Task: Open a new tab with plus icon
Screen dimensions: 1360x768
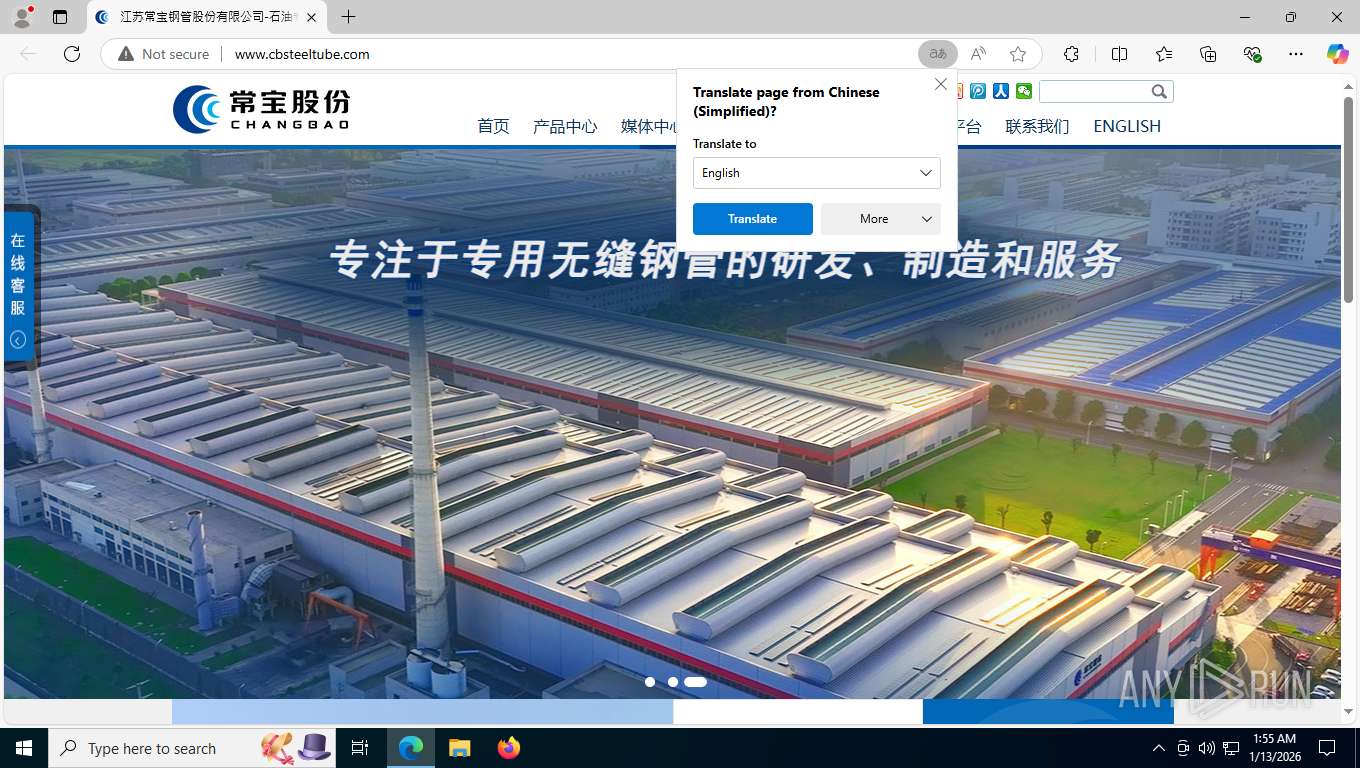Action: 348,17
